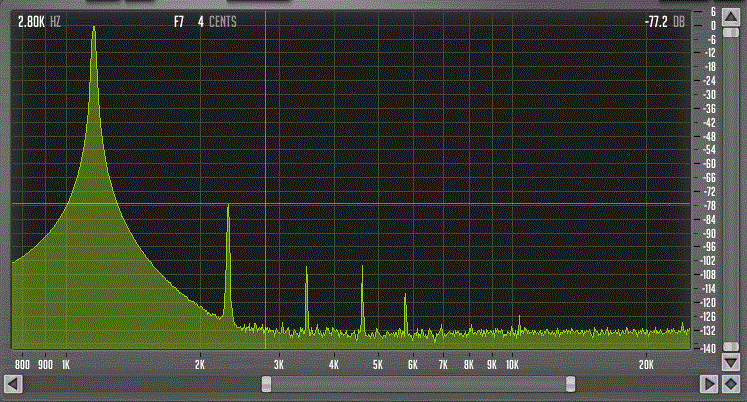
Task: Click the horizontal scroll left arrow button
Action: [x=13, y=384]
